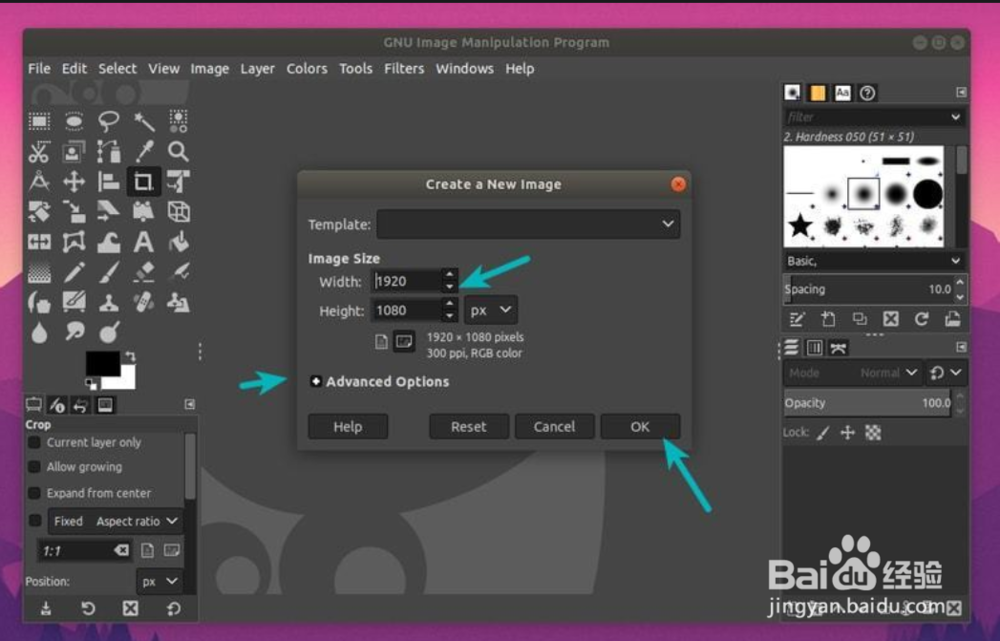Select the Gradient tool

[x=40, y=272]
